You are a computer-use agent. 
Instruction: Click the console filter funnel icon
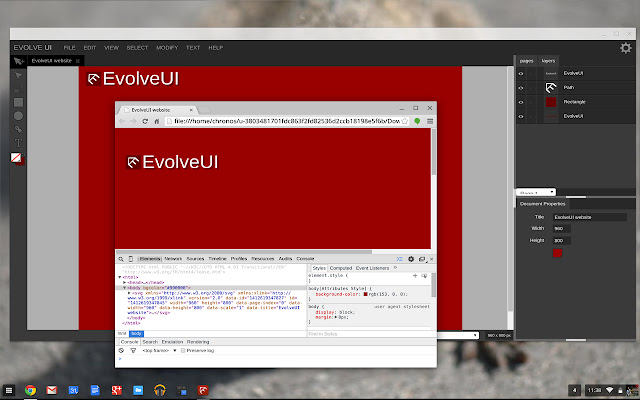[133, 351]
